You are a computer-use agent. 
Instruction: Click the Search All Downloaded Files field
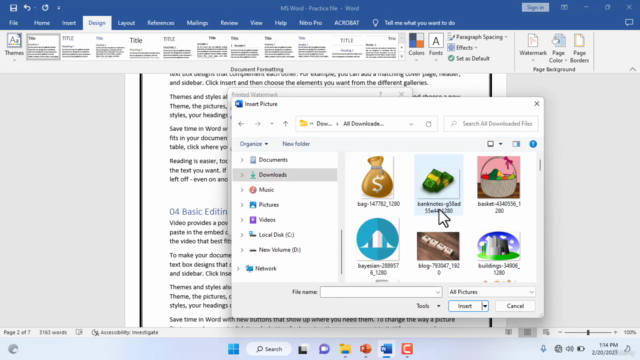pyautogui.click(x=491, y=124)
